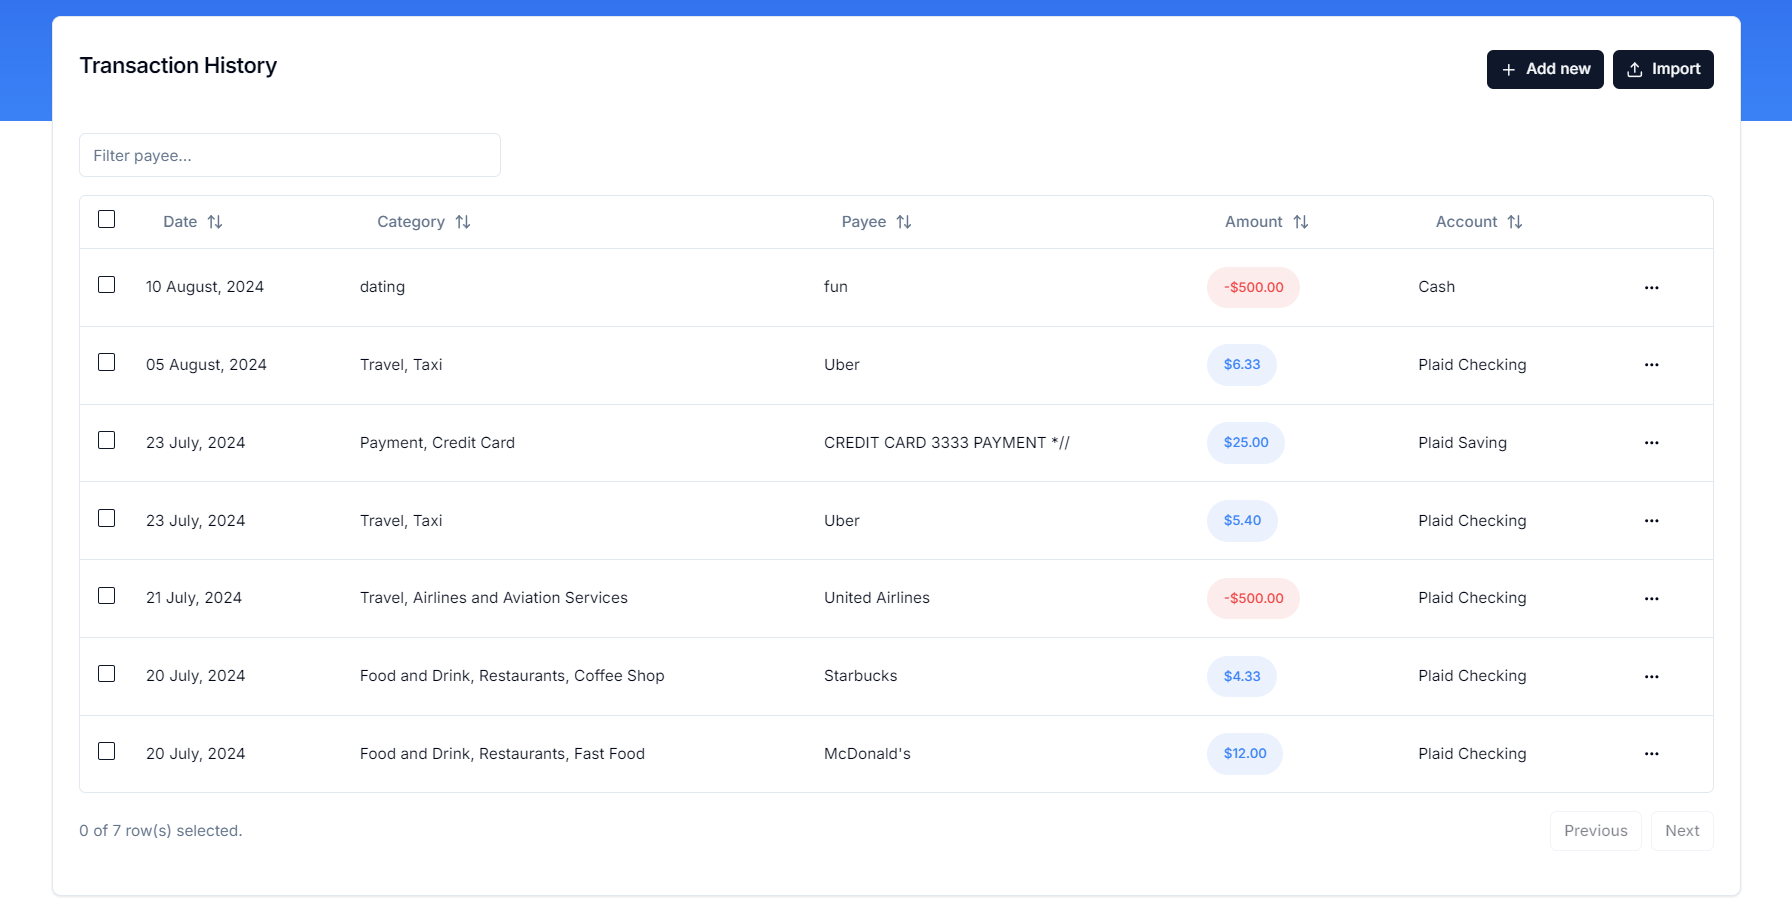Click the $5.40 amount badge
The height and width of the screenshot is (911, 1792).
1242,521
